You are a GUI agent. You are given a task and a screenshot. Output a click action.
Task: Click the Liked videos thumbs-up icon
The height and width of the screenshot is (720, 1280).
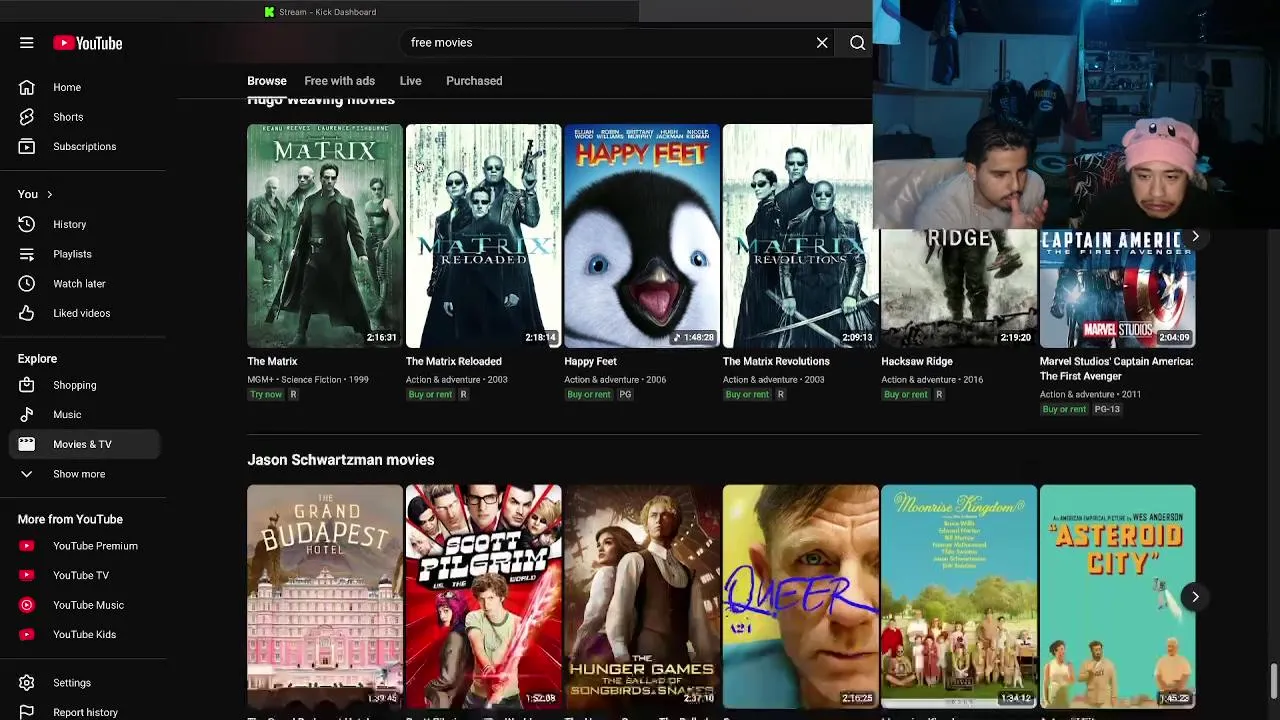tap(27, 313)
